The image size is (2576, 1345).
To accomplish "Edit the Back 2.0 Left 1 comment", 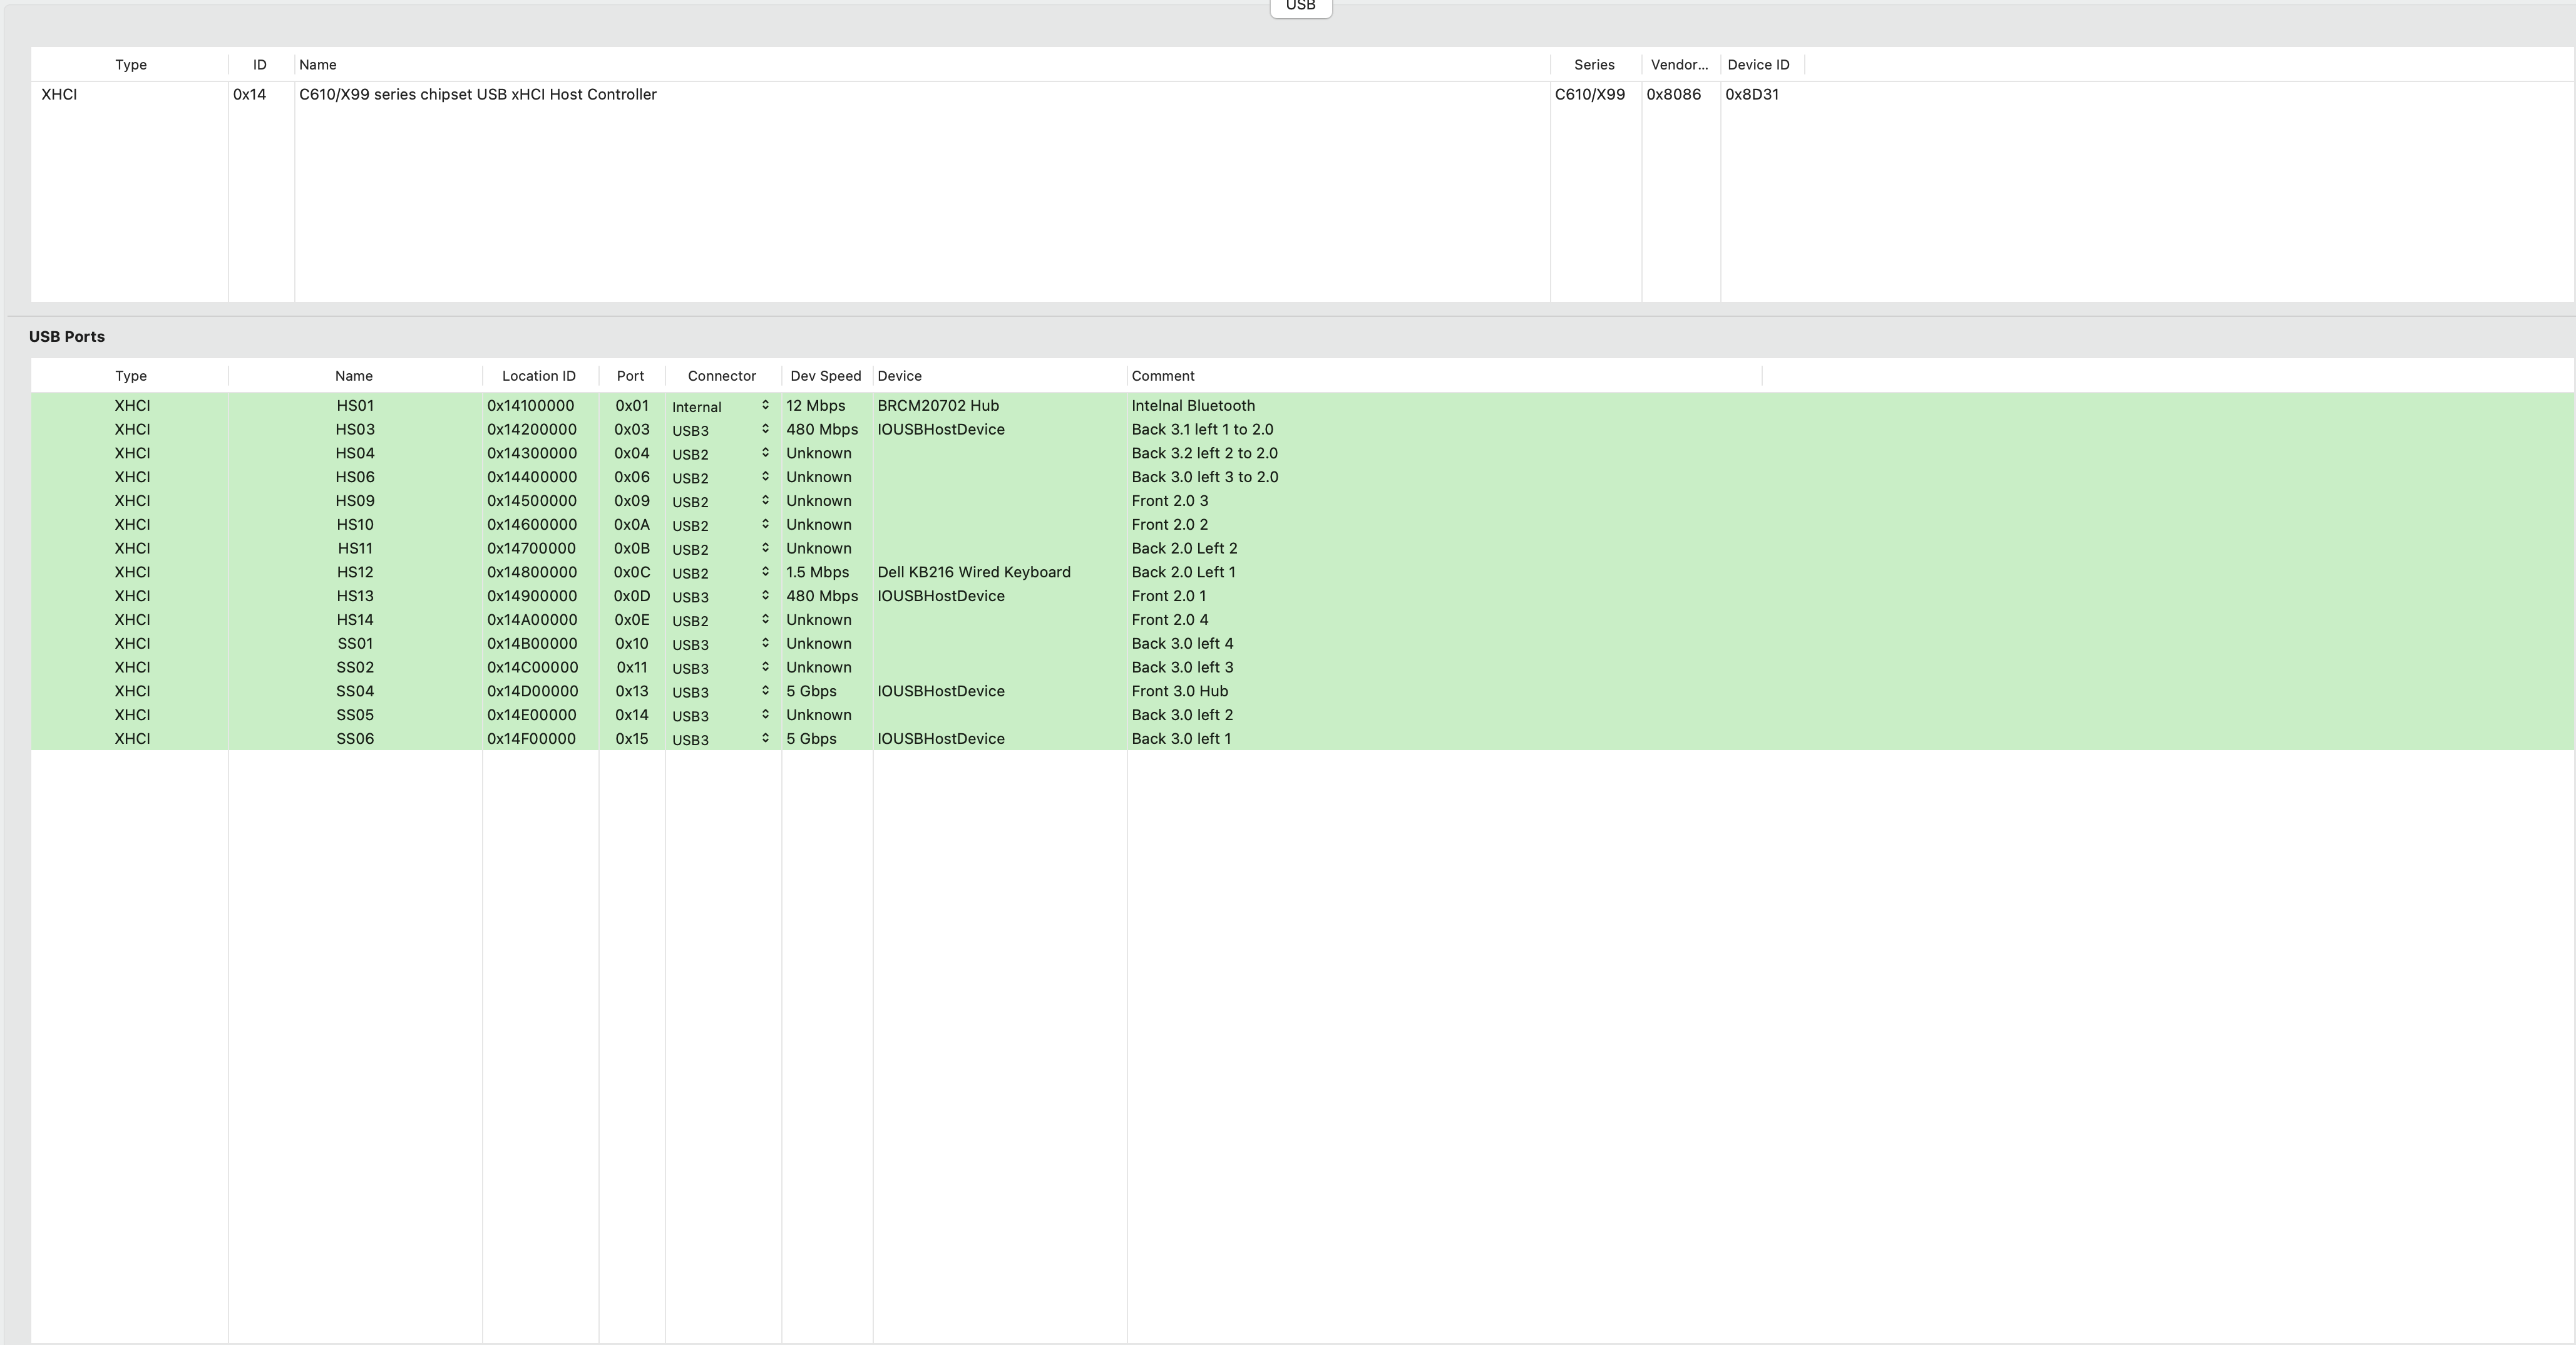I will [1183, 573].
